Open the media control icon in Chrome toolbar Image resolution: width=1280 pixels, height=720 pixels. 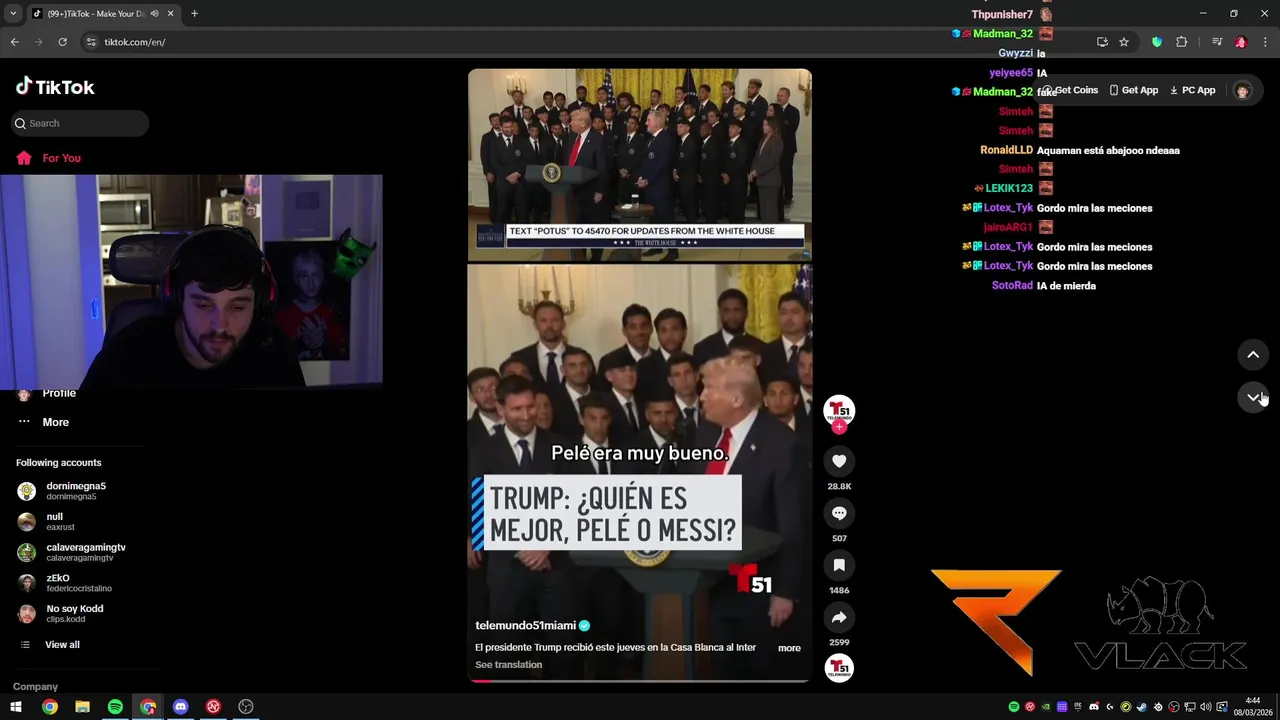[x=1217, y=42]
